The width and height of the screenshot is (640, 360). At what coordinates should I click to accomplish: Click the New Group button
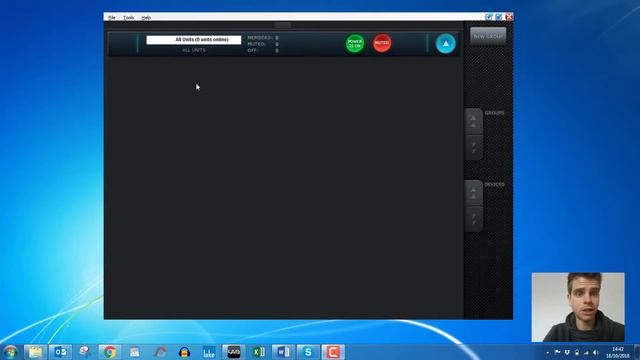coord(488,36)
